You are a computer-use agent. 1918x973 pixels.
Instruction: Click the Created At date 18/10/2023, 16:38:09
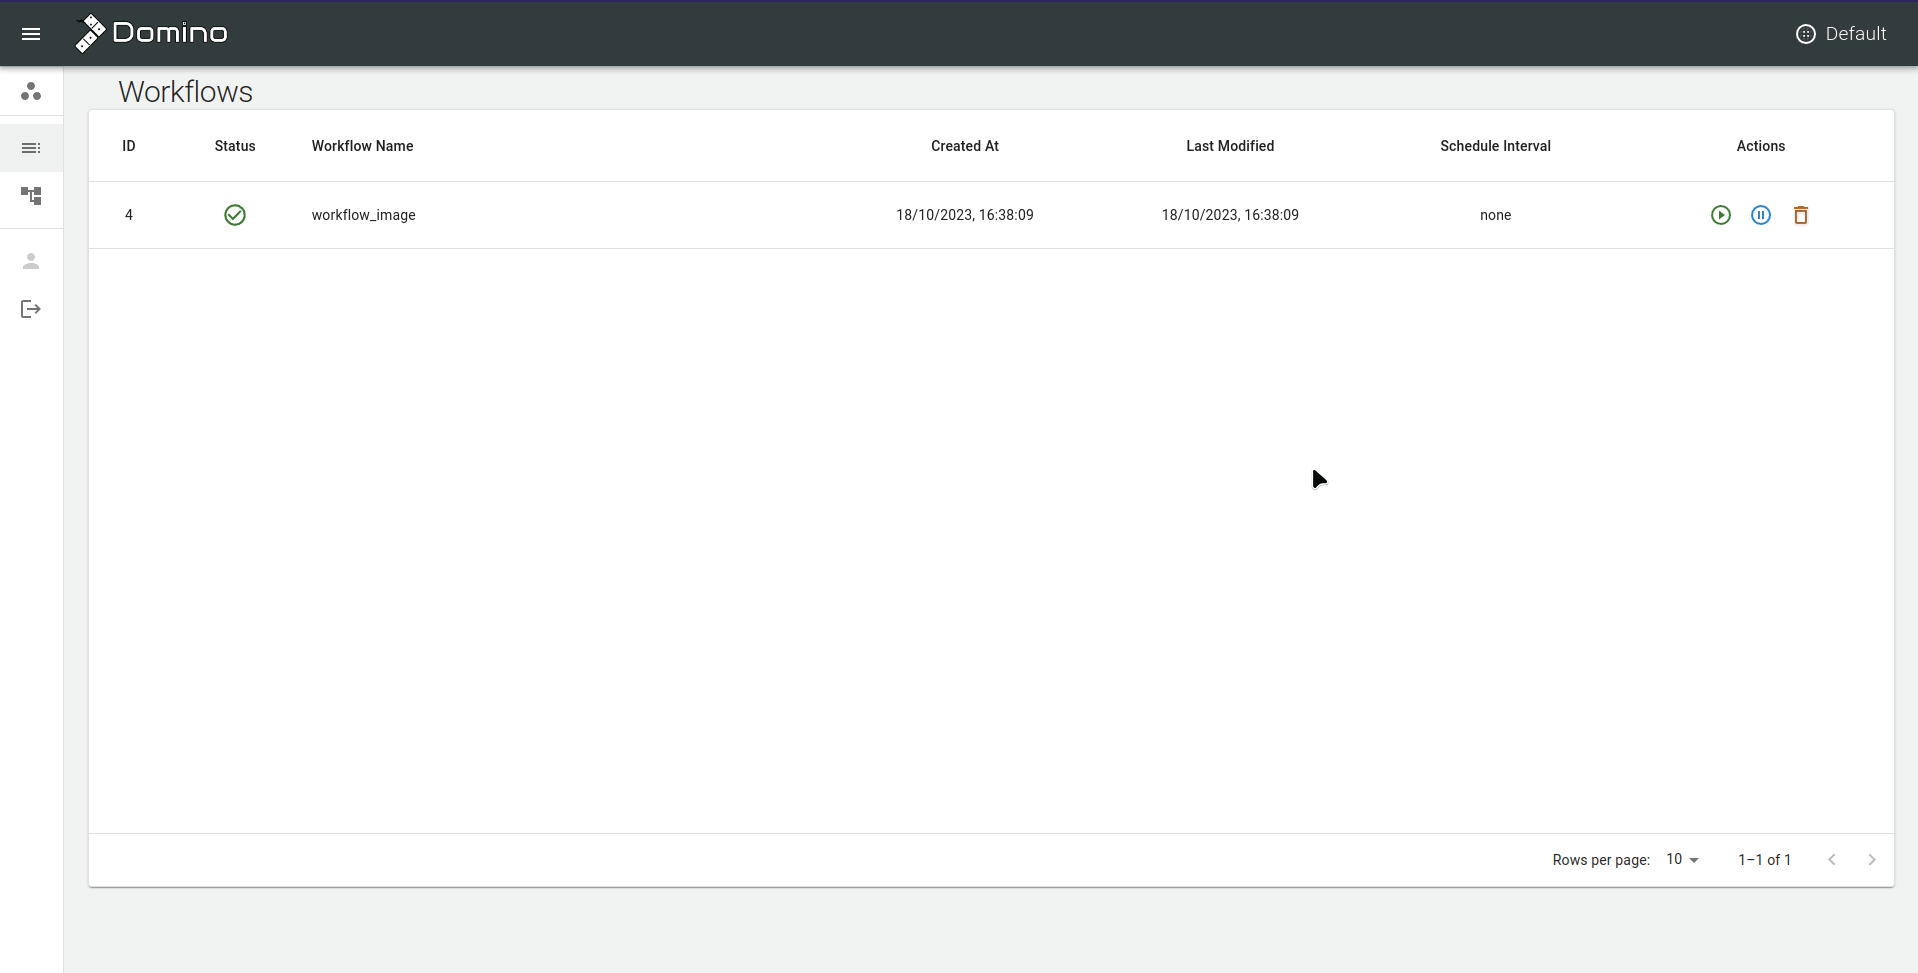coord(965,215)
